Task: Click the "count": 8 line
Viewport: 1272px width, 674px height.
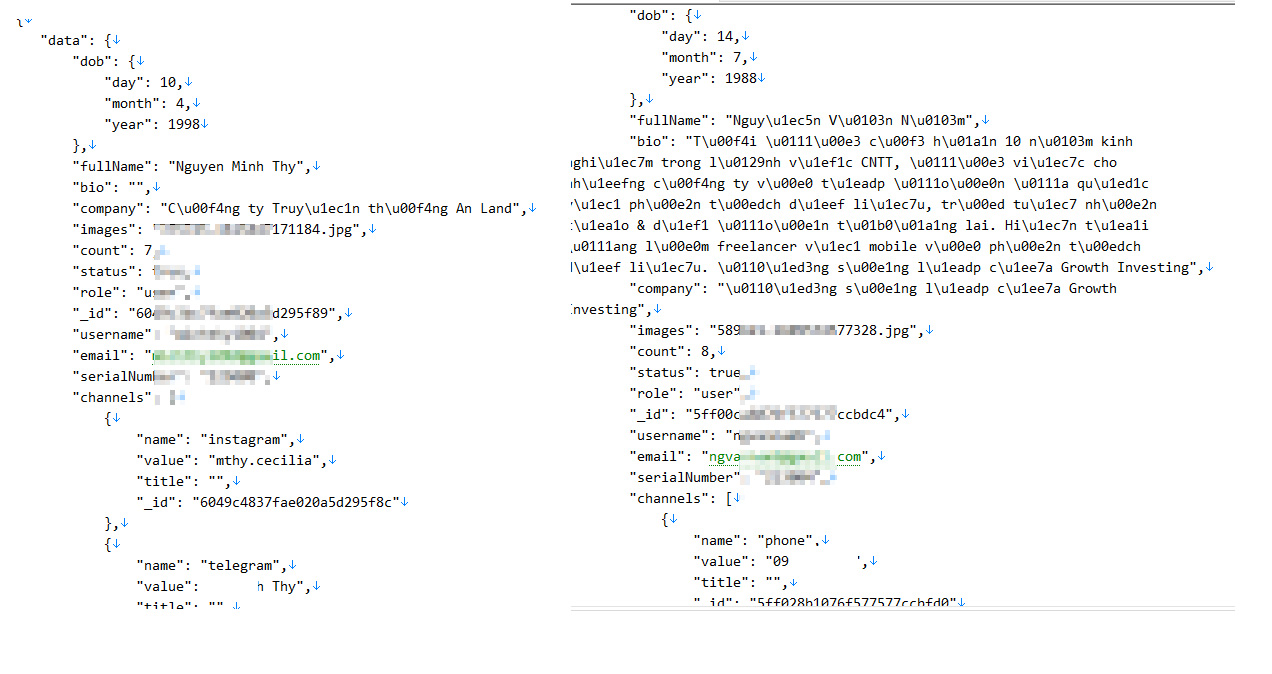Action: click(670, 351)
